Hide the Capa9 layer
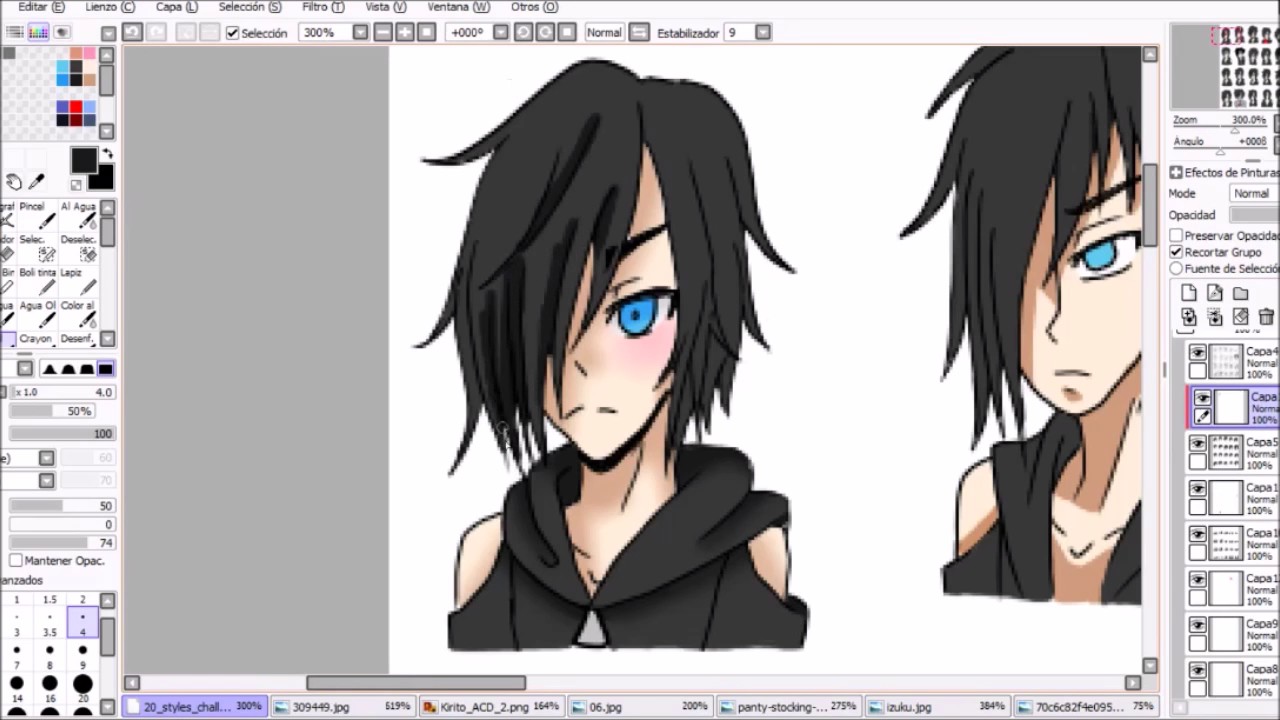The height and width of the screenshot is (720, 1280). click(x=1198, y=625)
